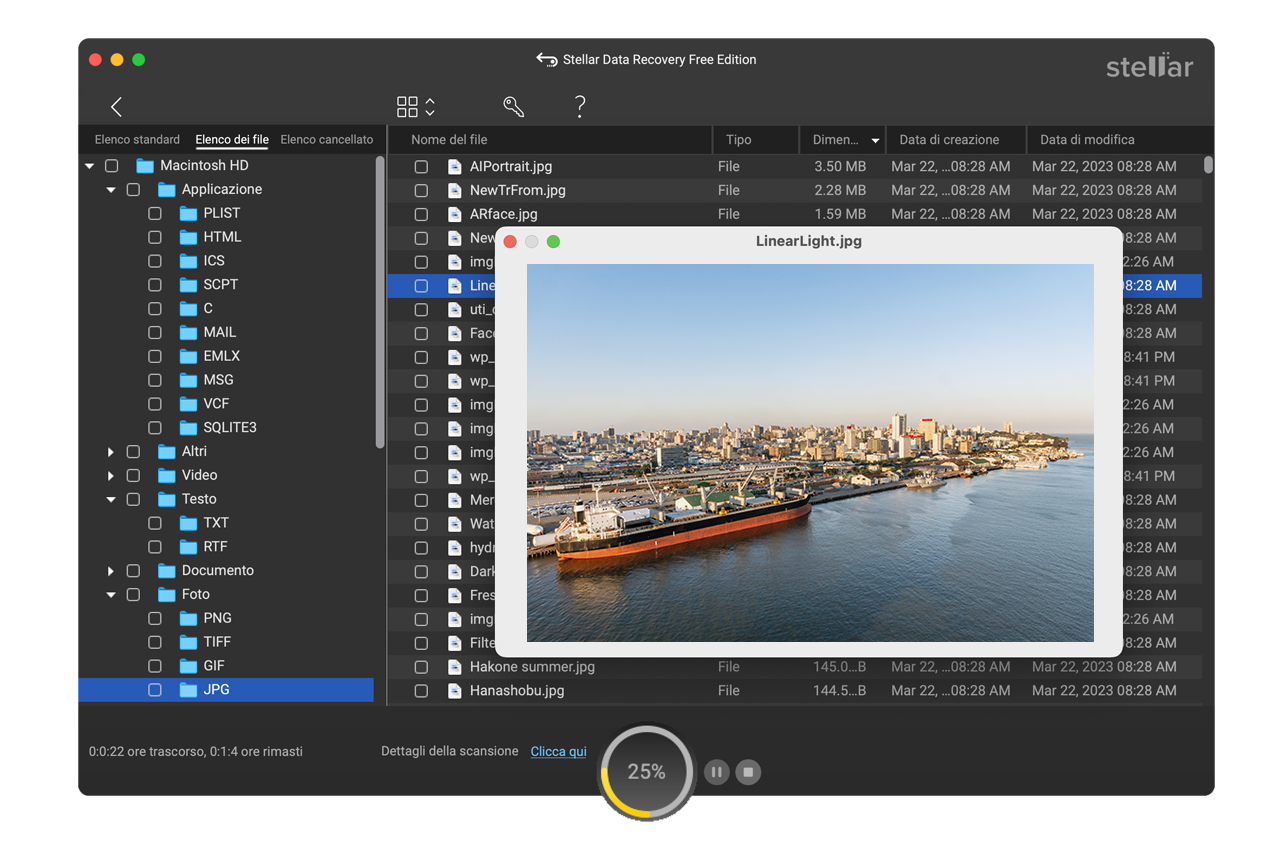The image size is (1280, 860).
Task: Stop the scan
Action: pos(748,772)
